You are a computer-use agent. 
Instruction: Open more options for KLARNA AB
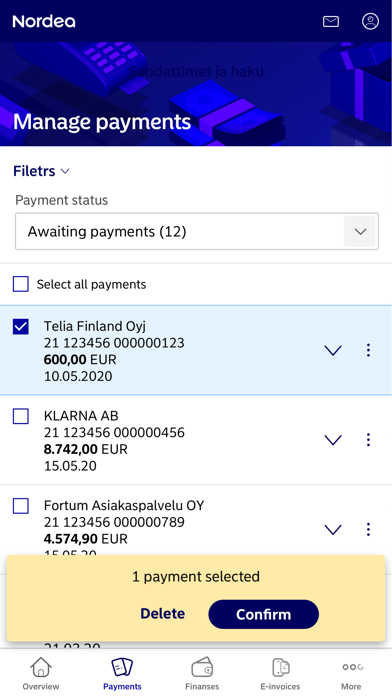coord(368,439)
